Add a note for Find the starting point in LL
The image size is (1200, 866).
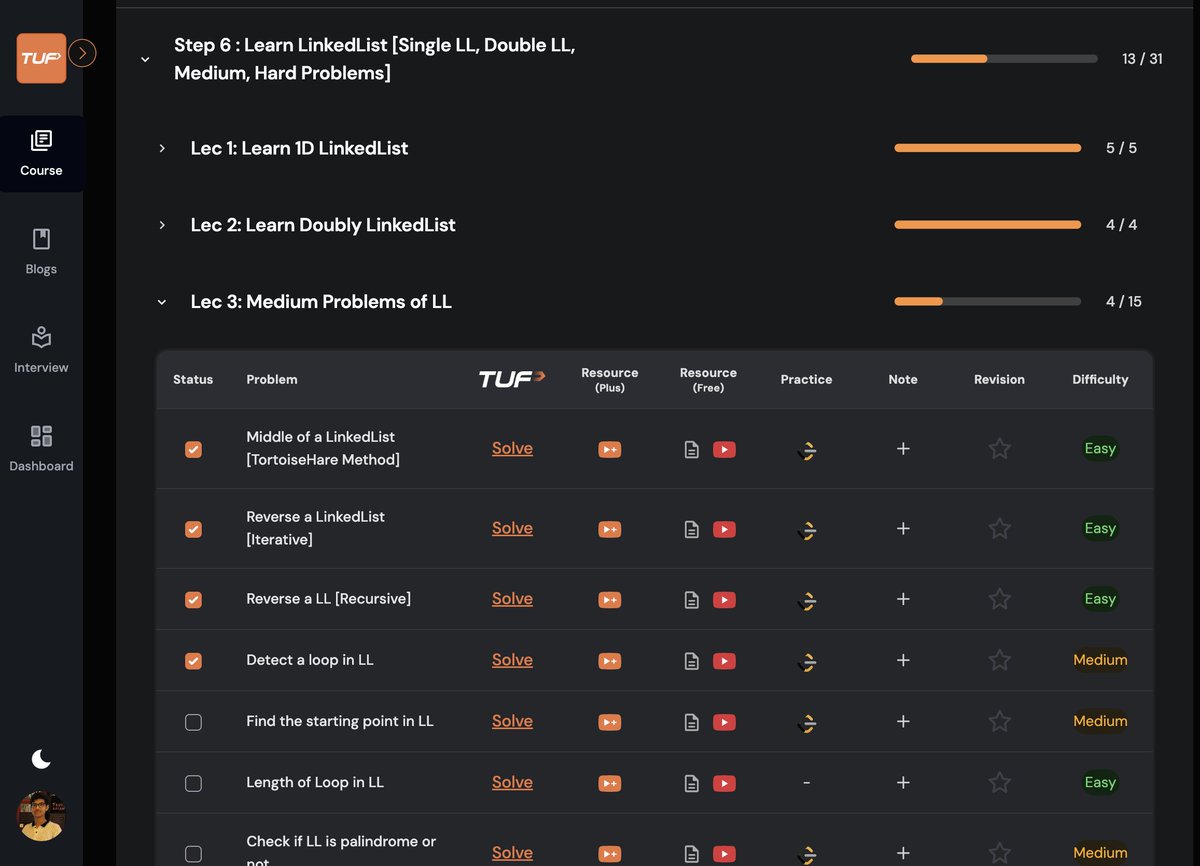pos(903,721)
